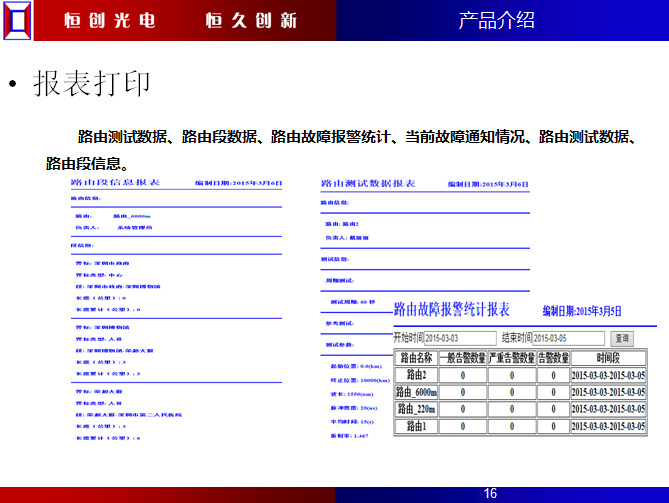The height and width of the screenshot is (503, 669).
Task: Click the 恒久创新 header text
Action: point(251,20)
